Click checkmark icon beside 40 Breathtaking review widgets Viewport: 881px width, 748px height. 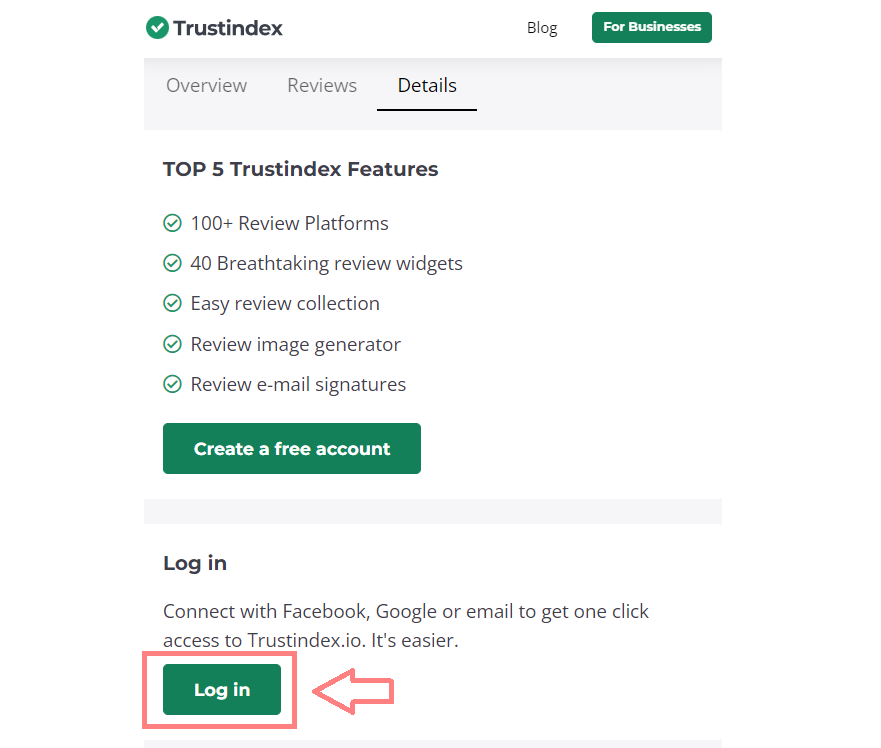(x=172, y=264)
